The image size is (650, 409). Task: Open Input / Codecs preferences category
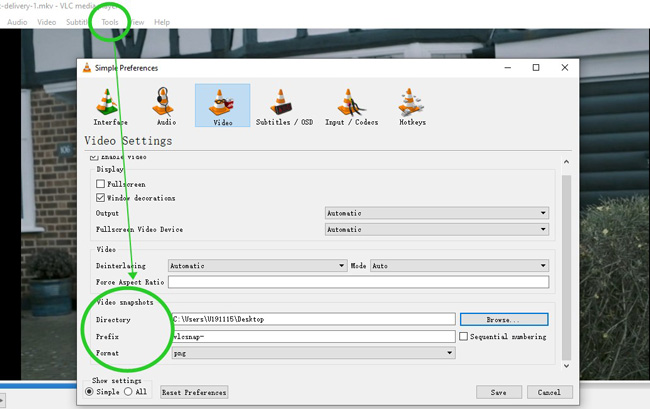tap(352, 106)
